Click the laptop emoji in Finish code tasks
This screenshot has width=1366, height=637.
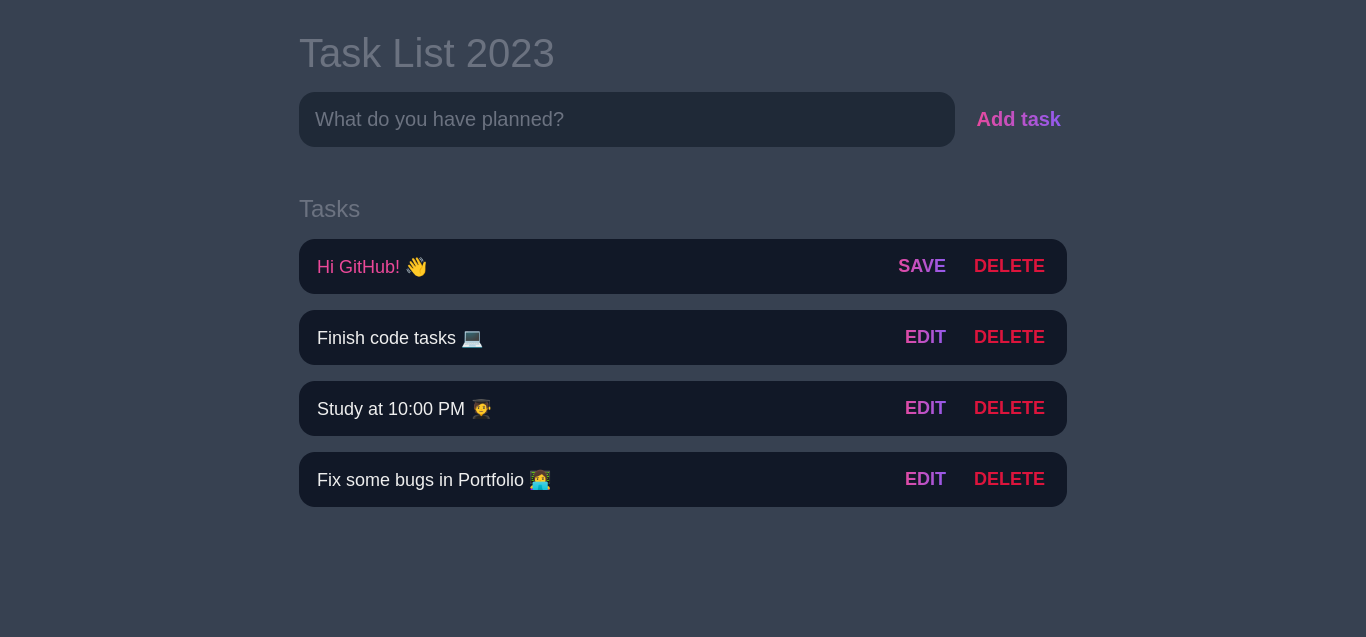pos(472,338)
